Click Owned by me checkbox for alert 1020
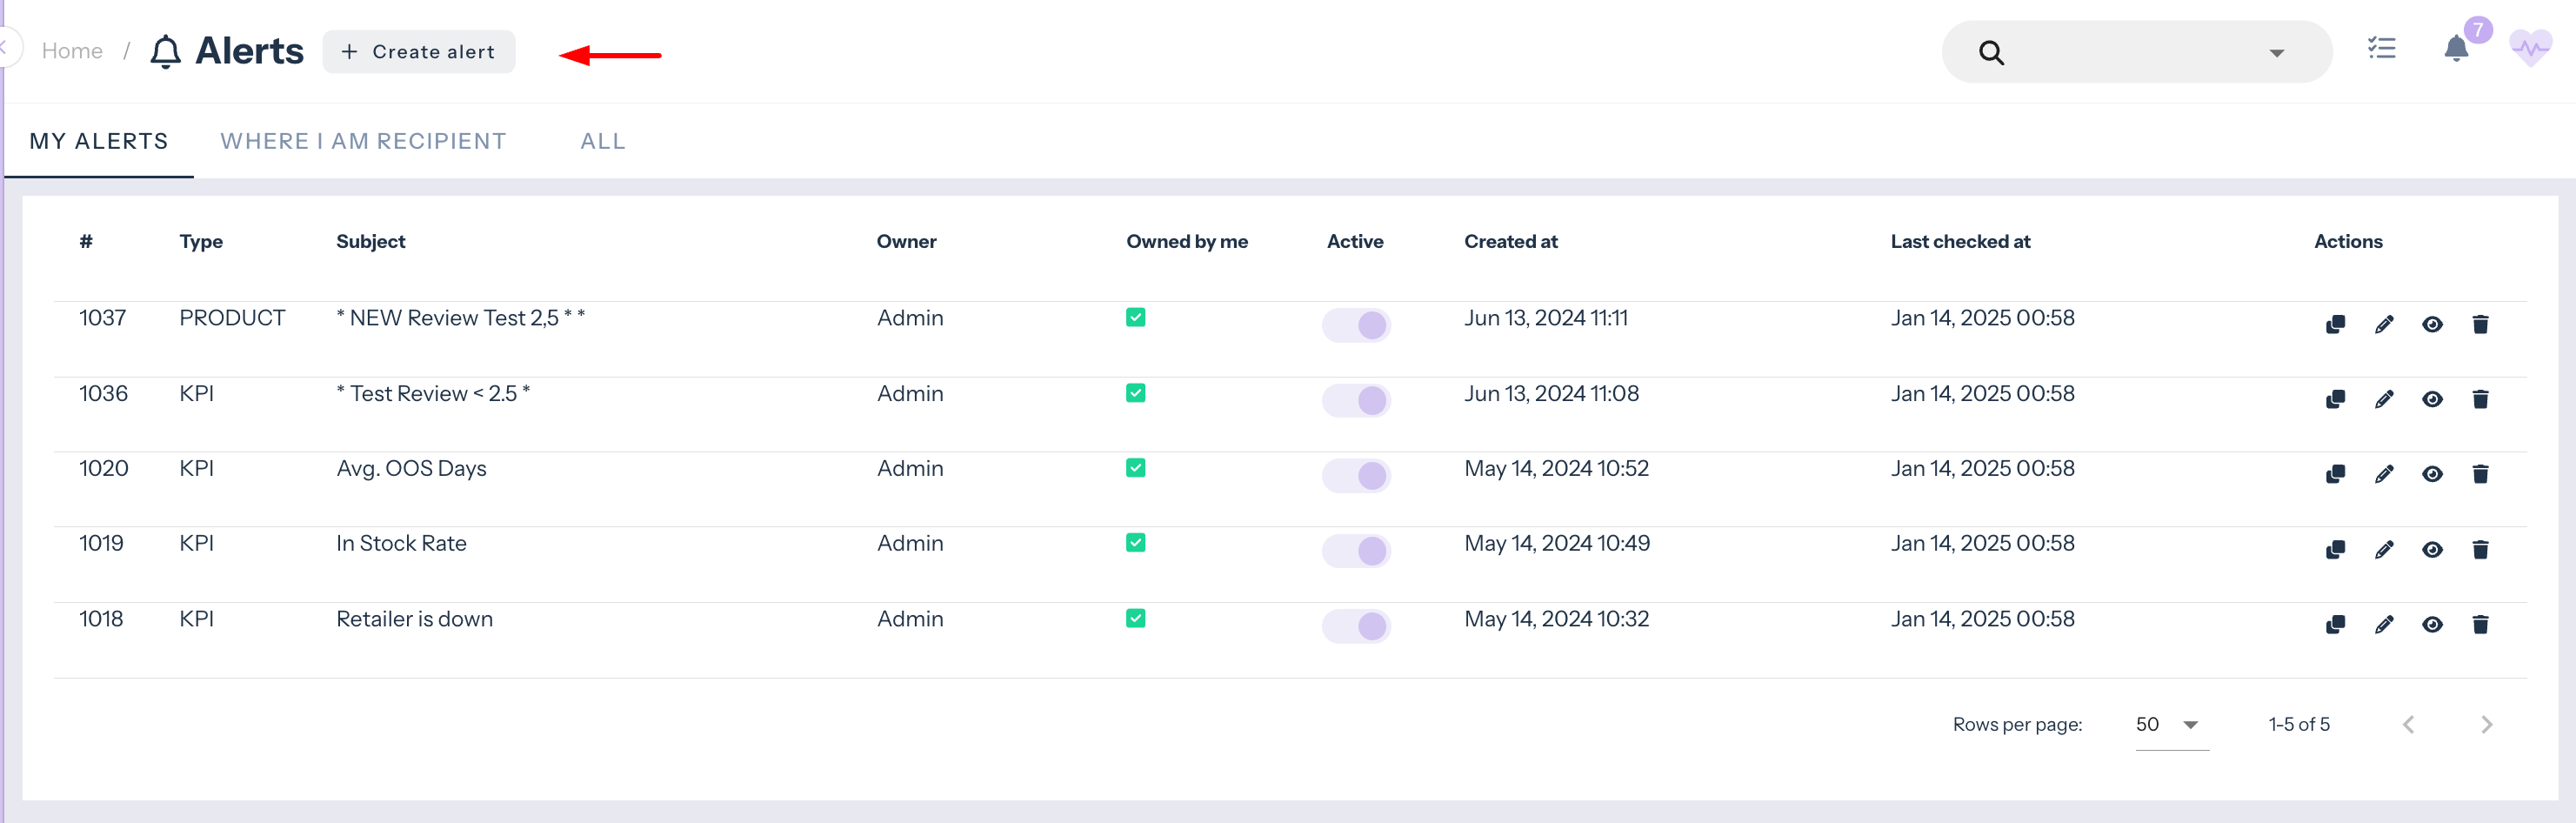The image size is (2576, 823). pos(1135,468)
